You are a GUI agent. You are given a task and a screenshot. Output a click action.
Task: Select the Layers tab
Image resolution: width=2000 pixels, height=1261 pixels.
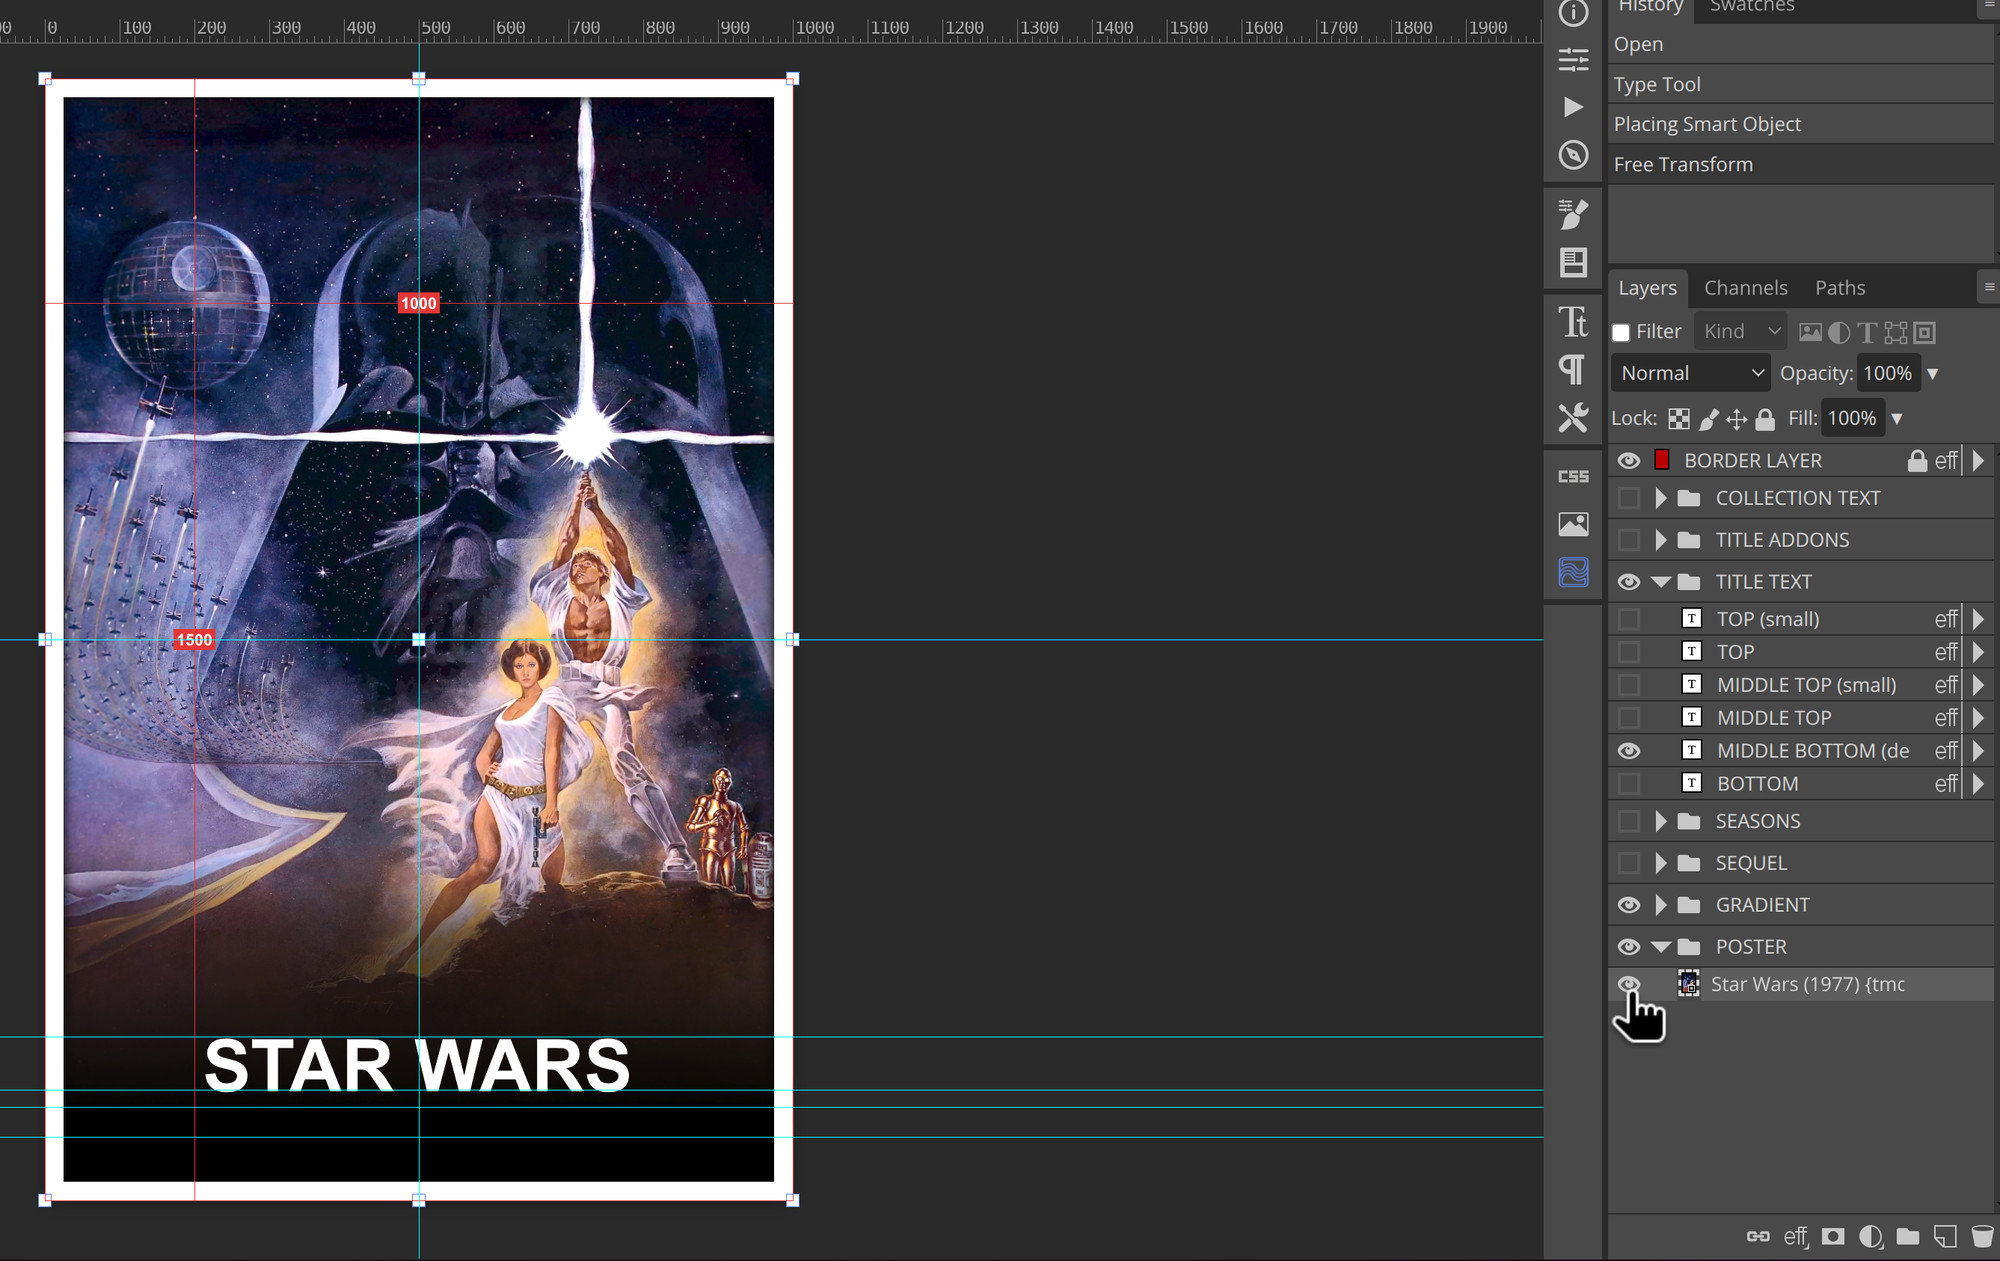point(1647,288)
